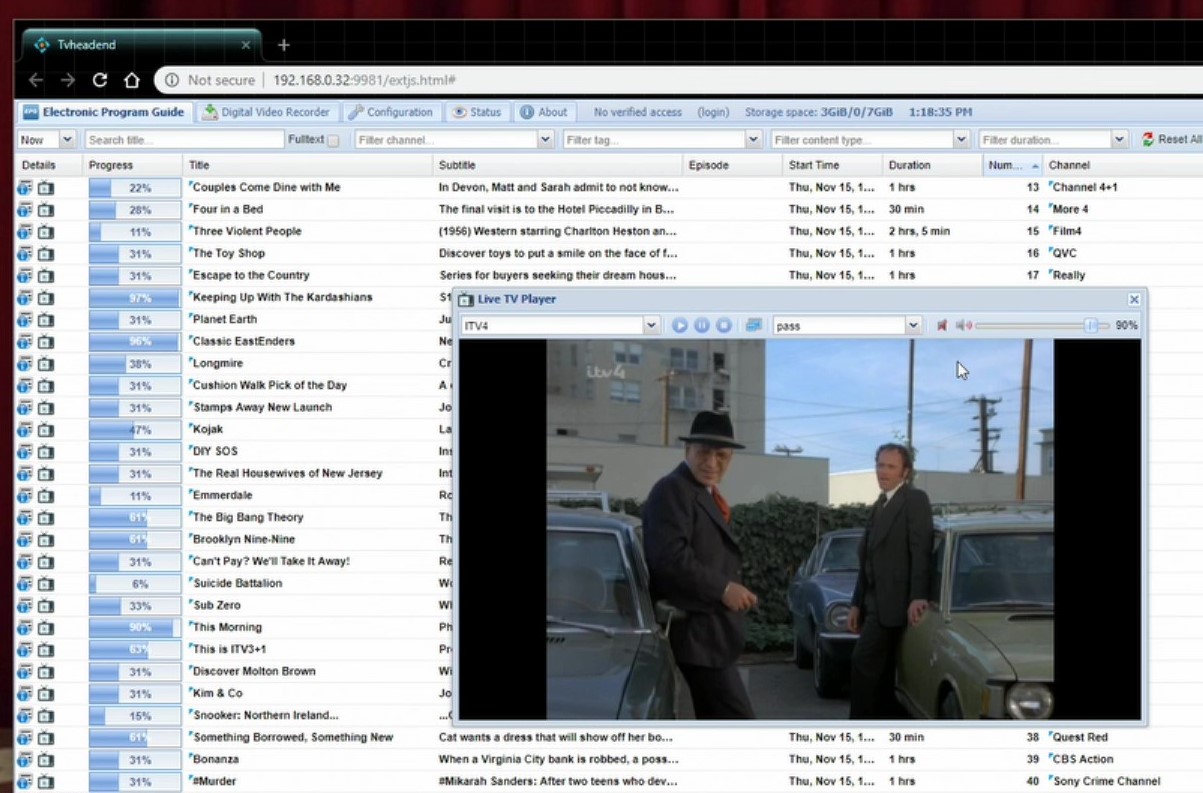
Task: Switch to the Electronic Program Guide tab
Action: coord(103,112)
